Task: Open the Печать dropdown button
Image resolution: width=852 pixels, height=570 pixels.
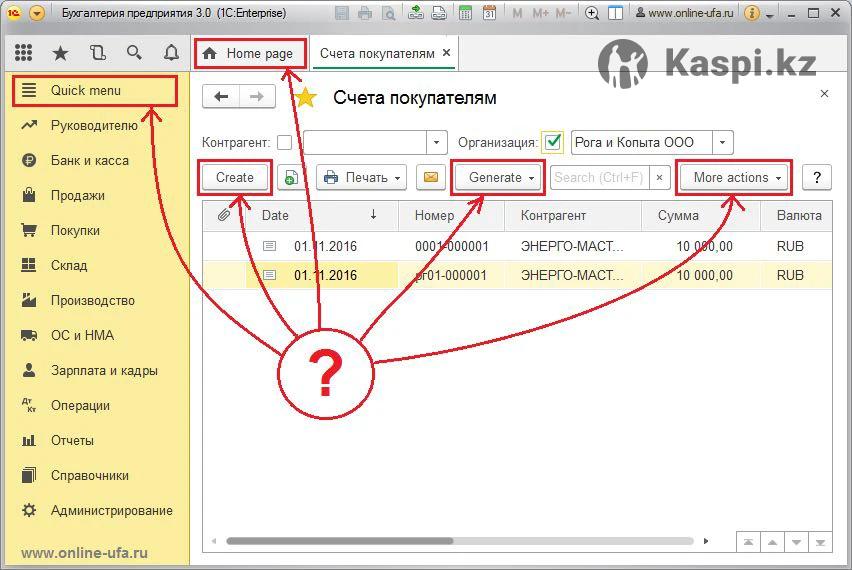Action: (361, 178)
